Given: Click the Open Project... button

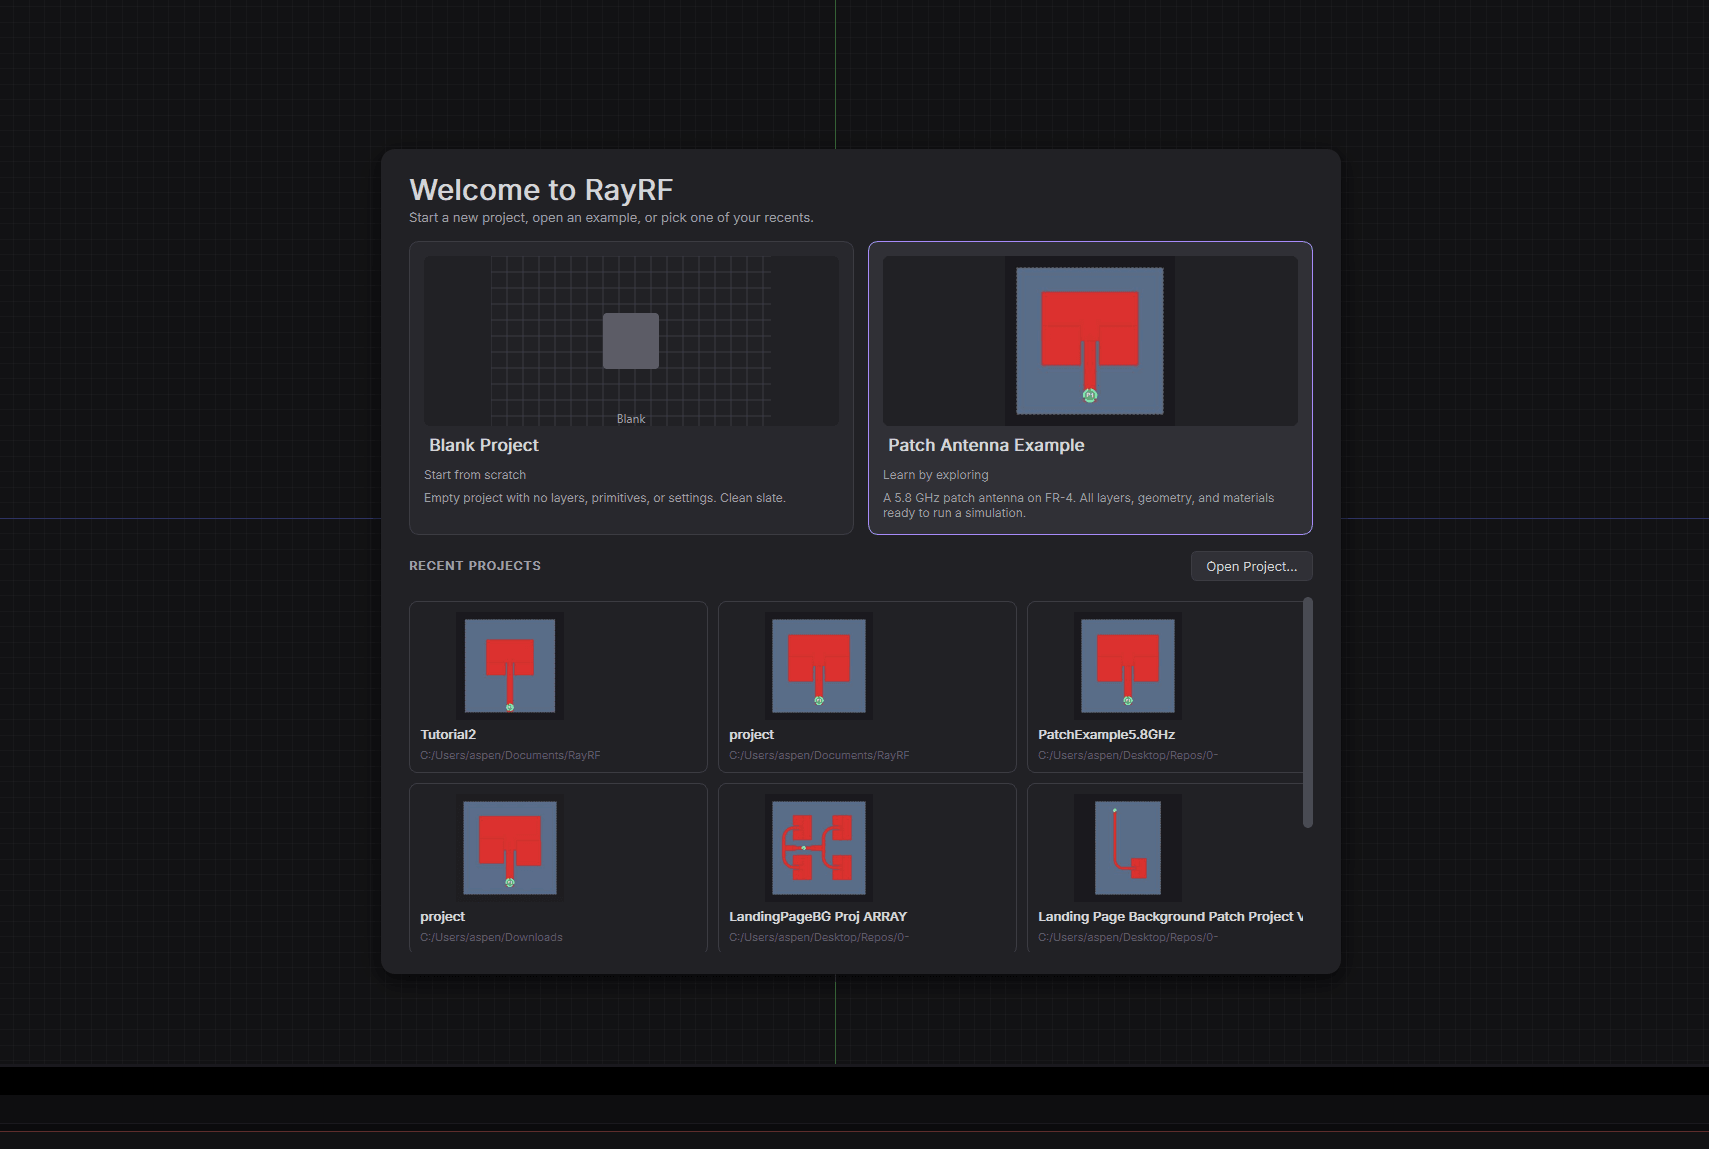Looking at the screenshot, I should point(1251,566).
